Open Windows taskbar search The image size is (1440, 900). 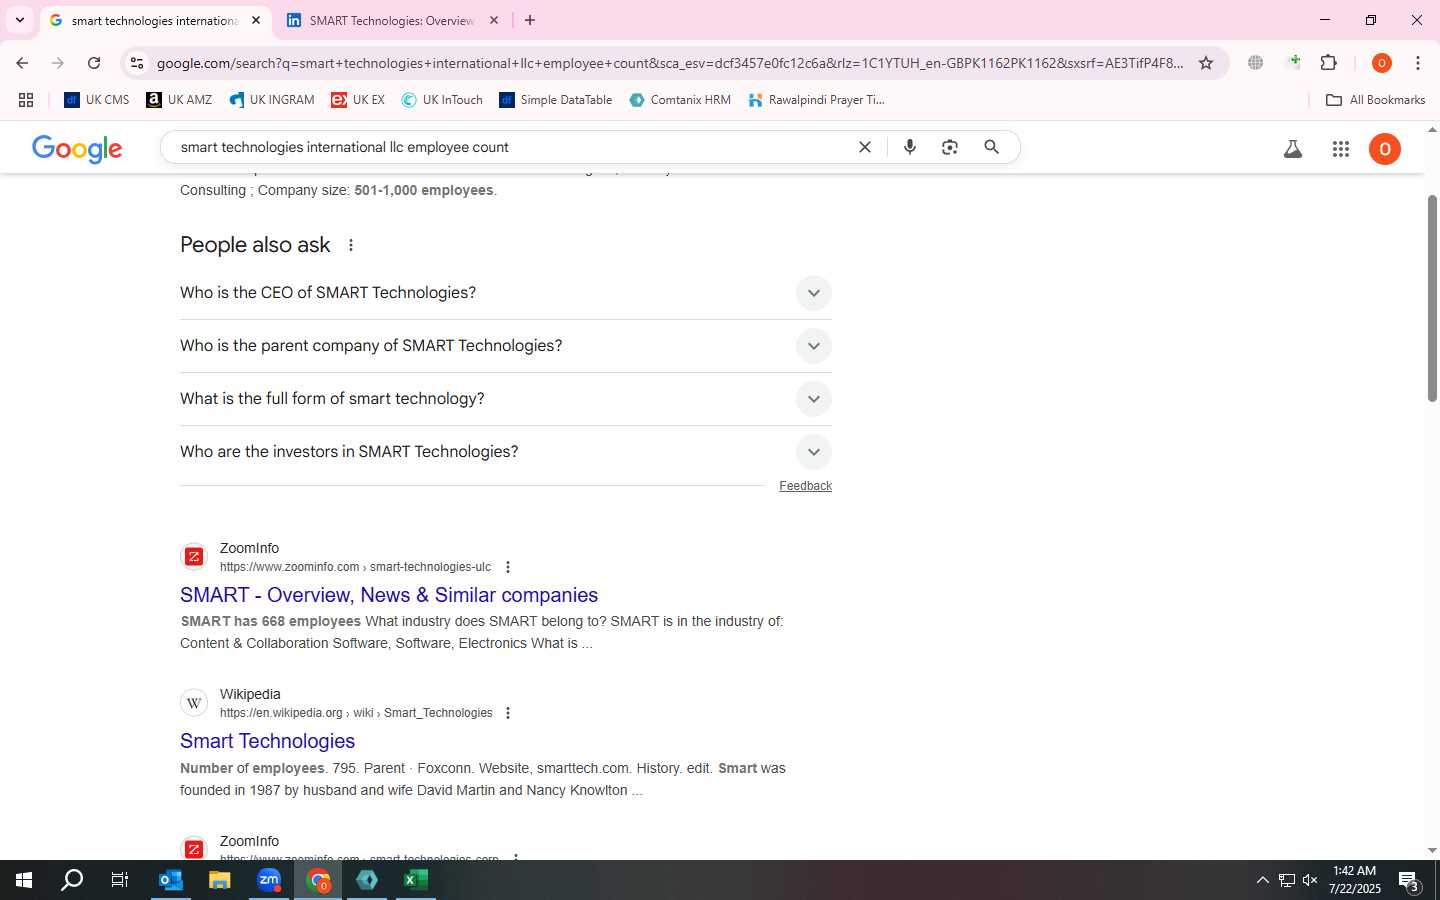(x=72, y=880)
